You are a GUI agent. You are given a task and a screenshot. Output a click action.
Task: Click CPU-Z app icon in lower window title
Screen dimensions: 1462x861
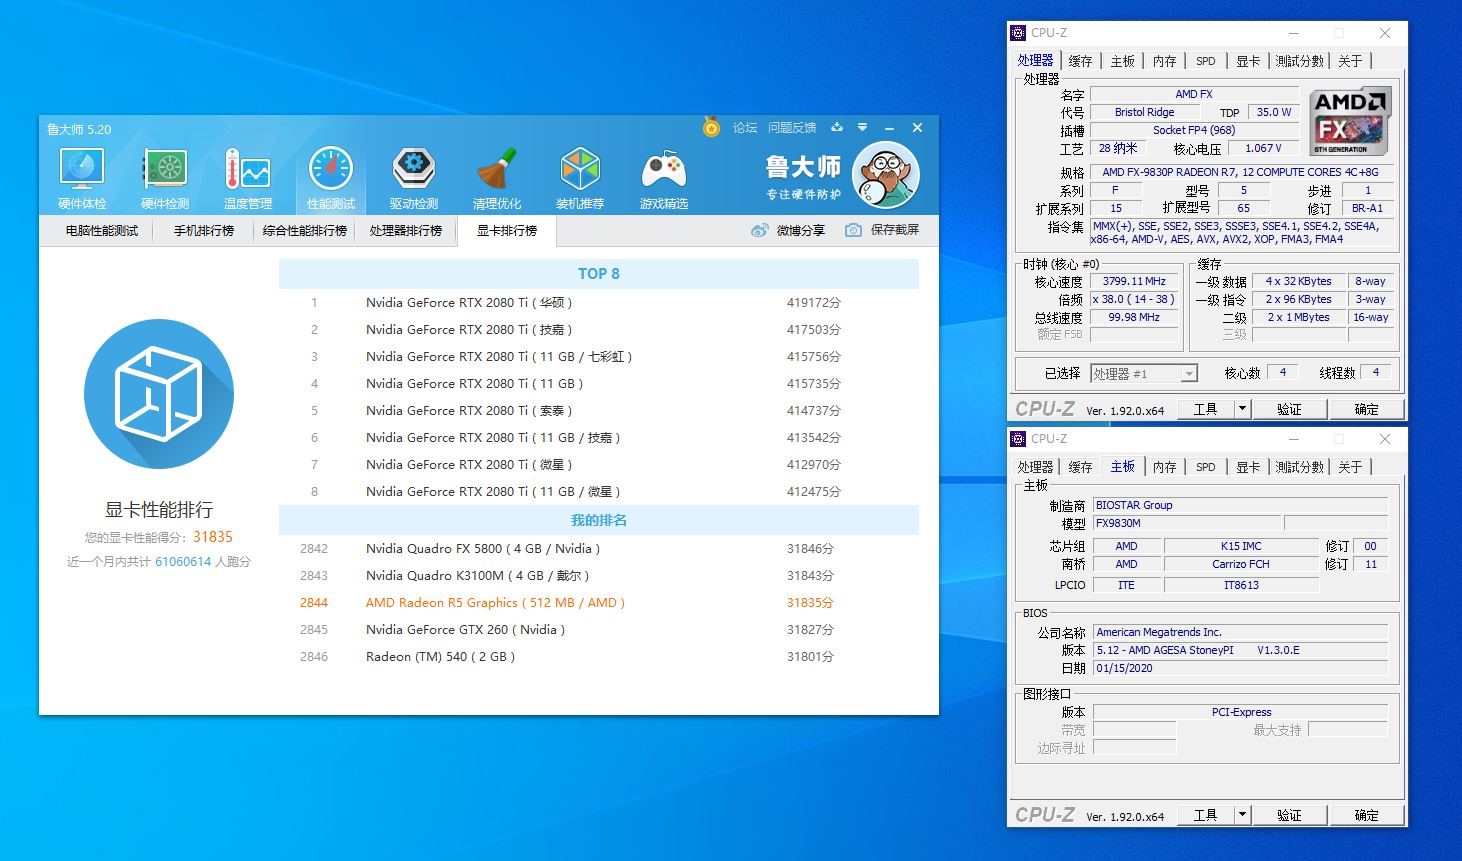coord(1019,439)
